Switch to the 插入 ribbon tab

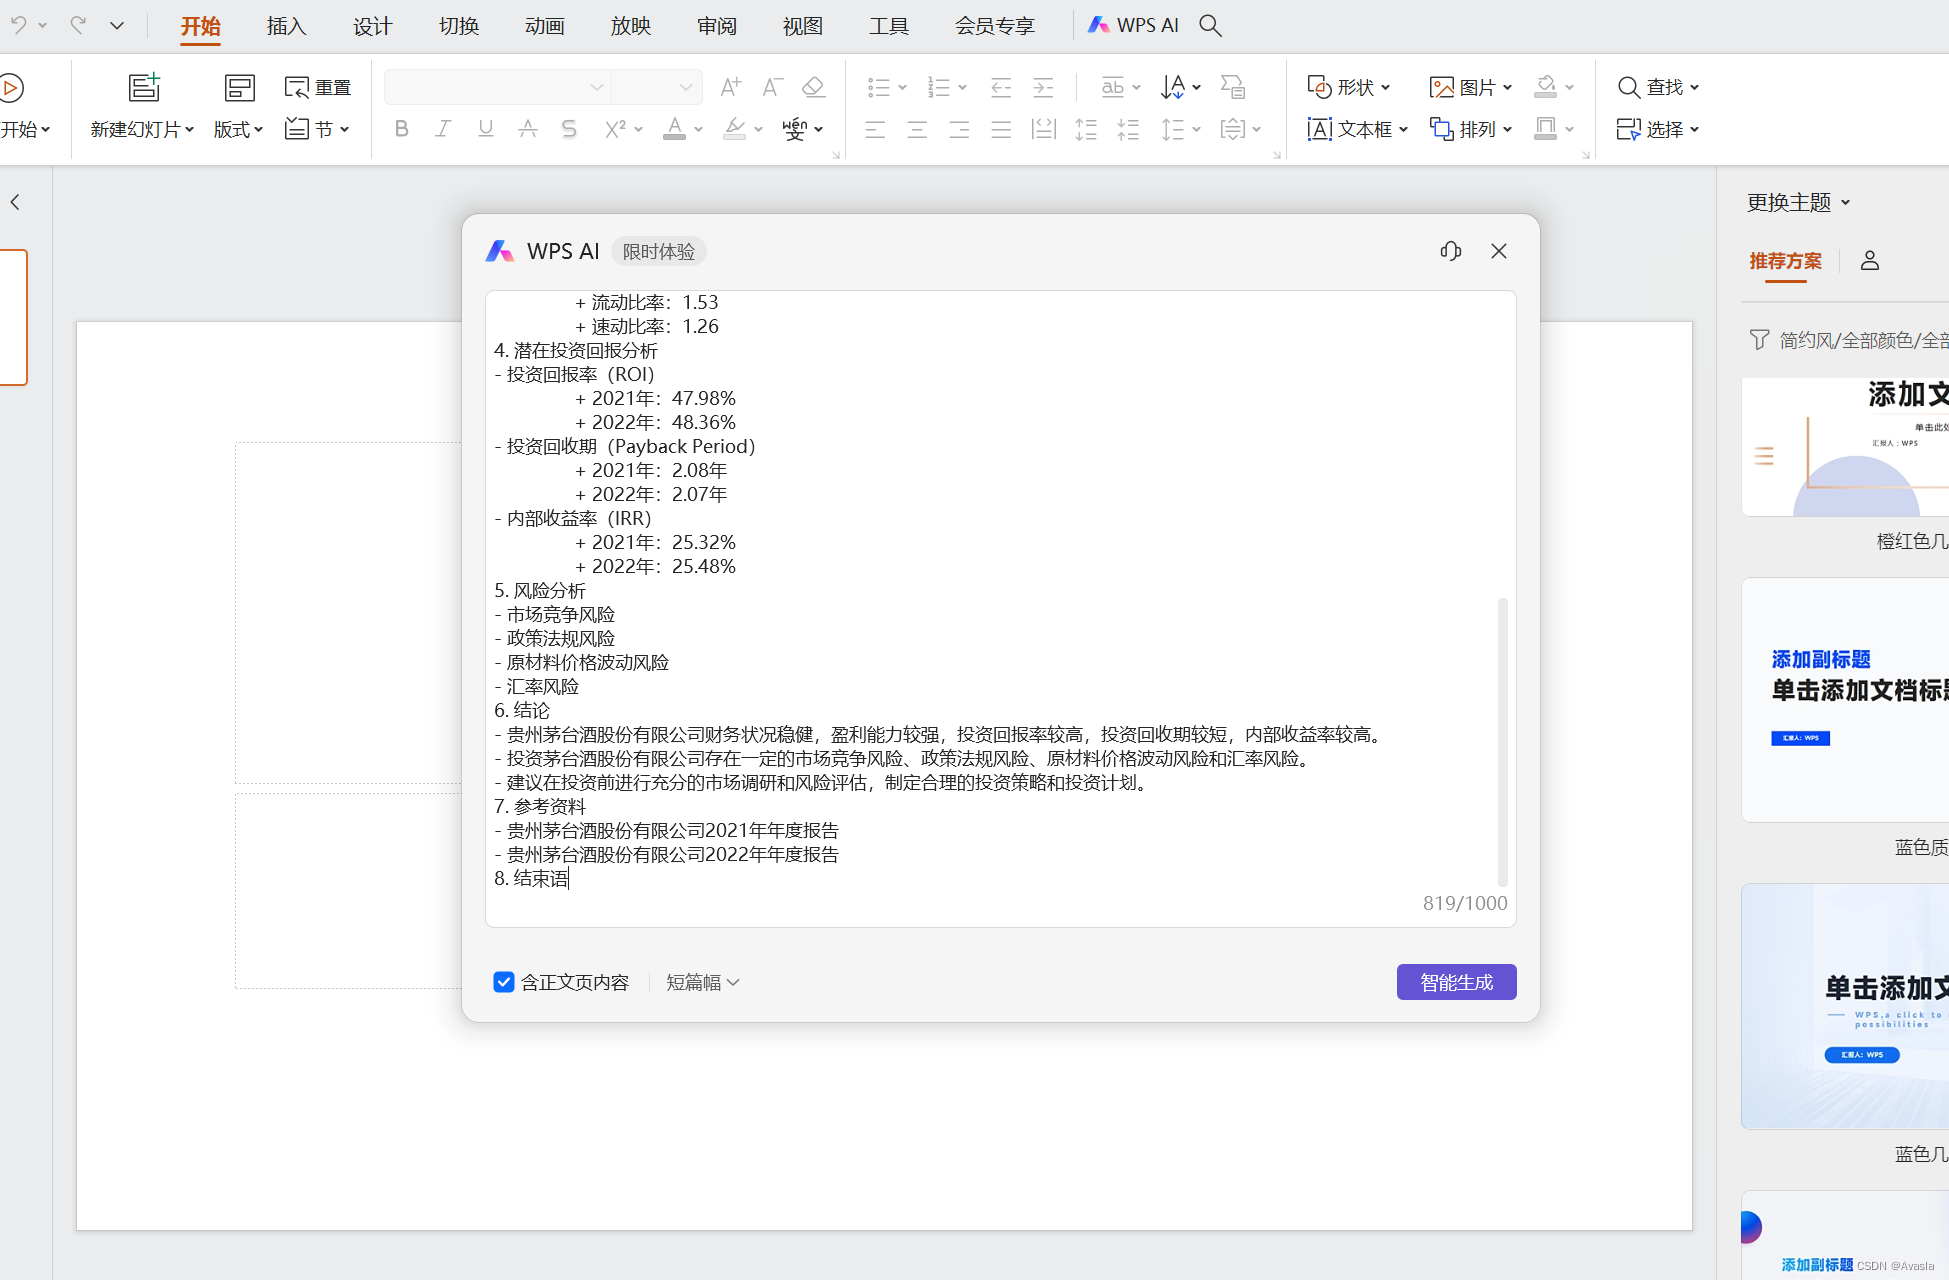[x=286, y=26]
